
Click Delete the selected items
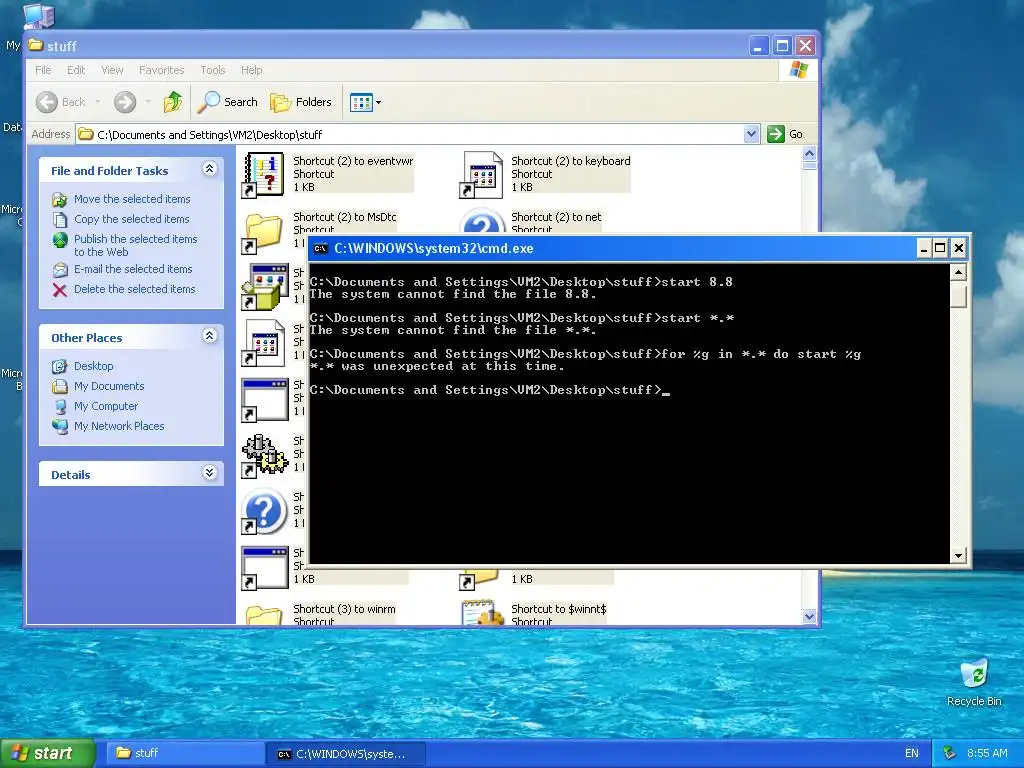point(134,289)
